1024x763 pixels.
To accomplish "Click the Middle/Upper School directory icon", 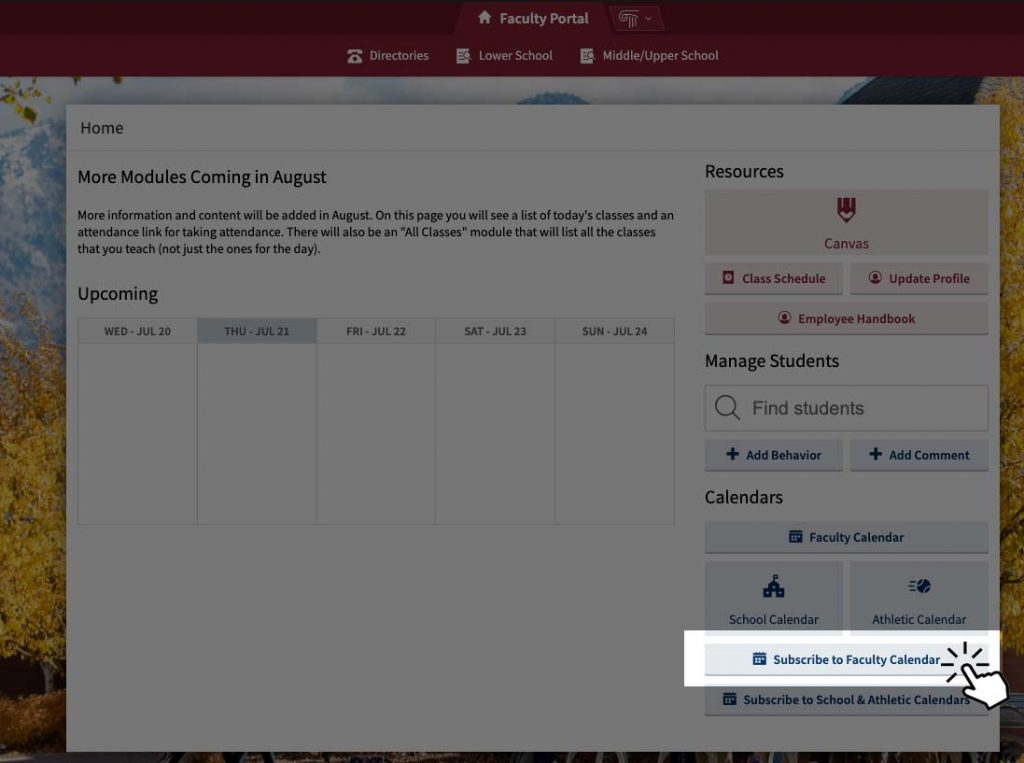I will click(588, 56).
